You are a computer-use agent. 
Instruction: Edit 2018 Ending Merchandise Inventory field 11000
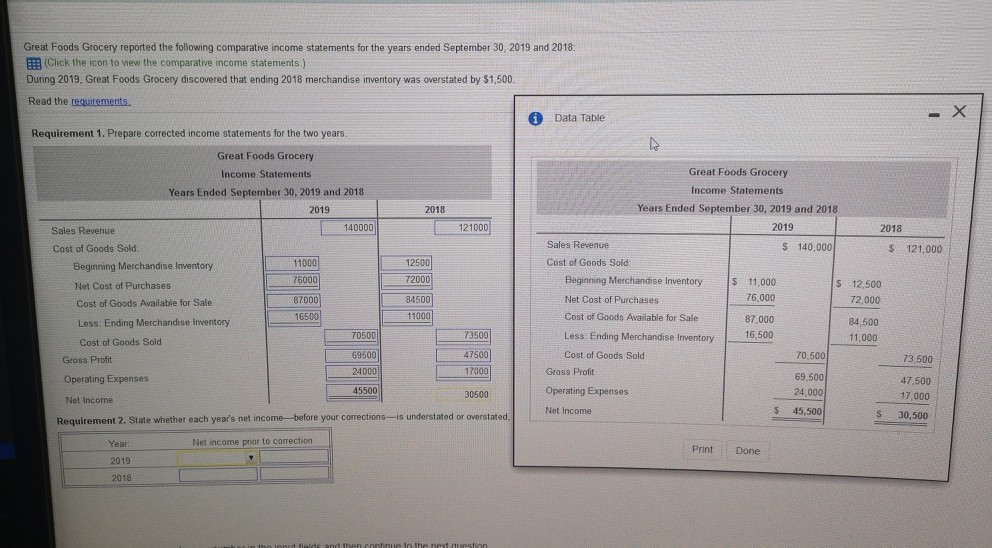[x=407, y=316]
